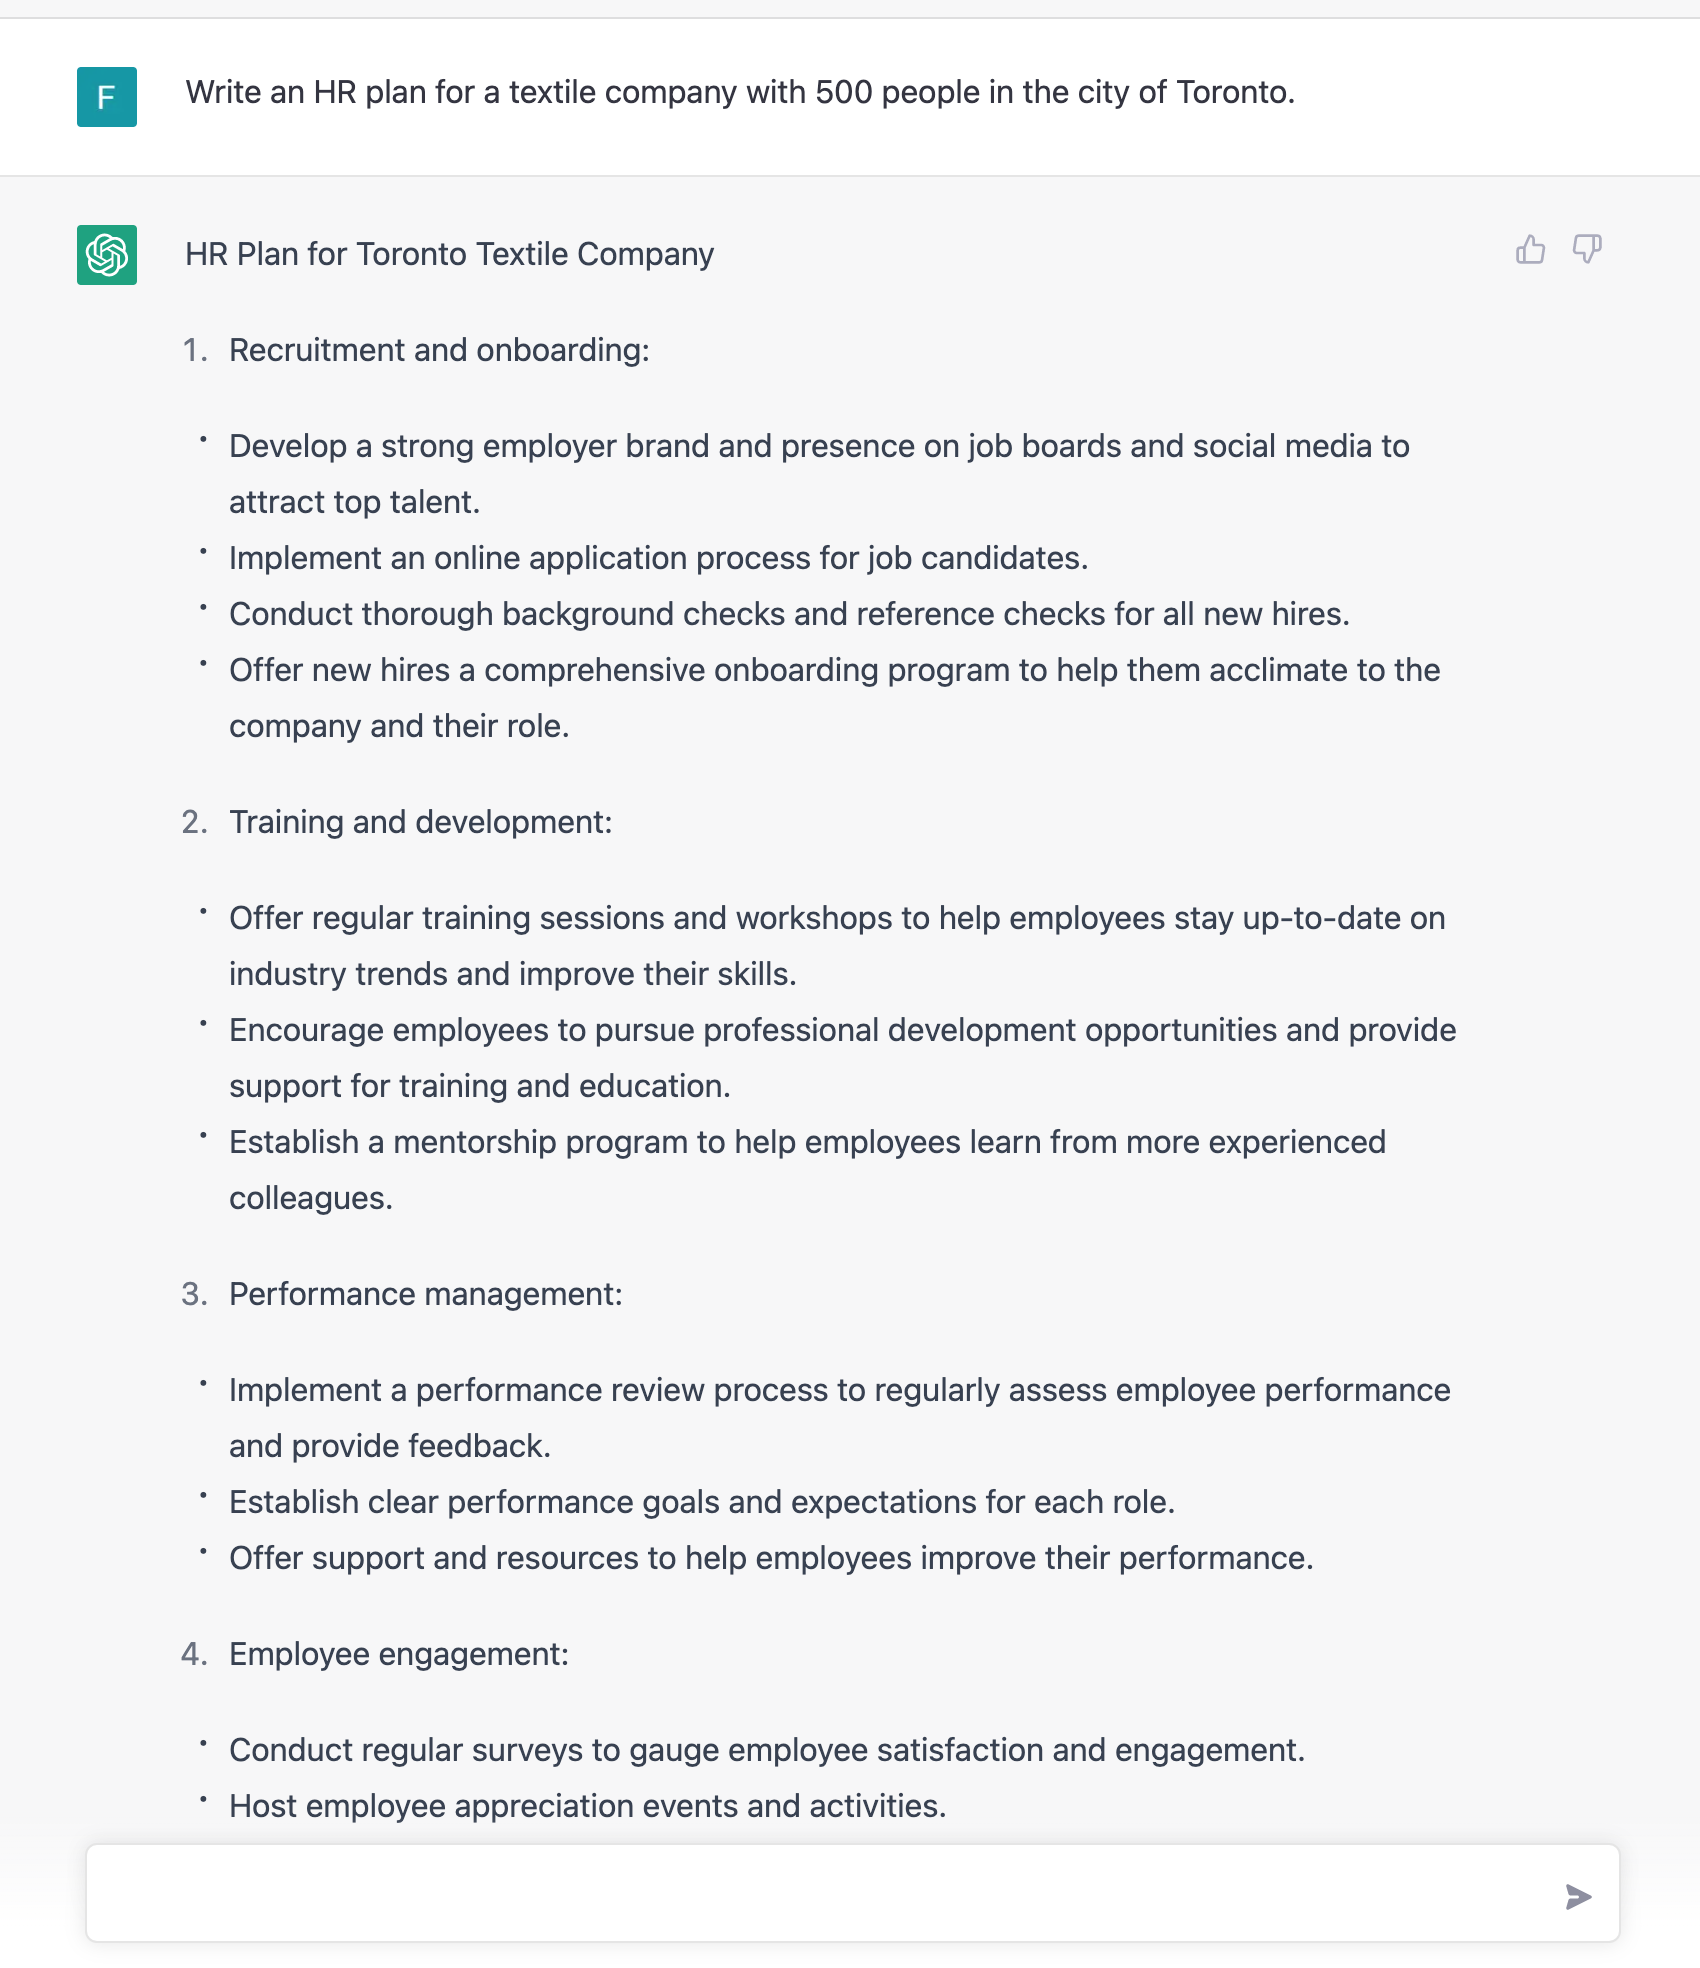
Task: Click the "Employee engagement" heading
Action: tap(398, 1655)
